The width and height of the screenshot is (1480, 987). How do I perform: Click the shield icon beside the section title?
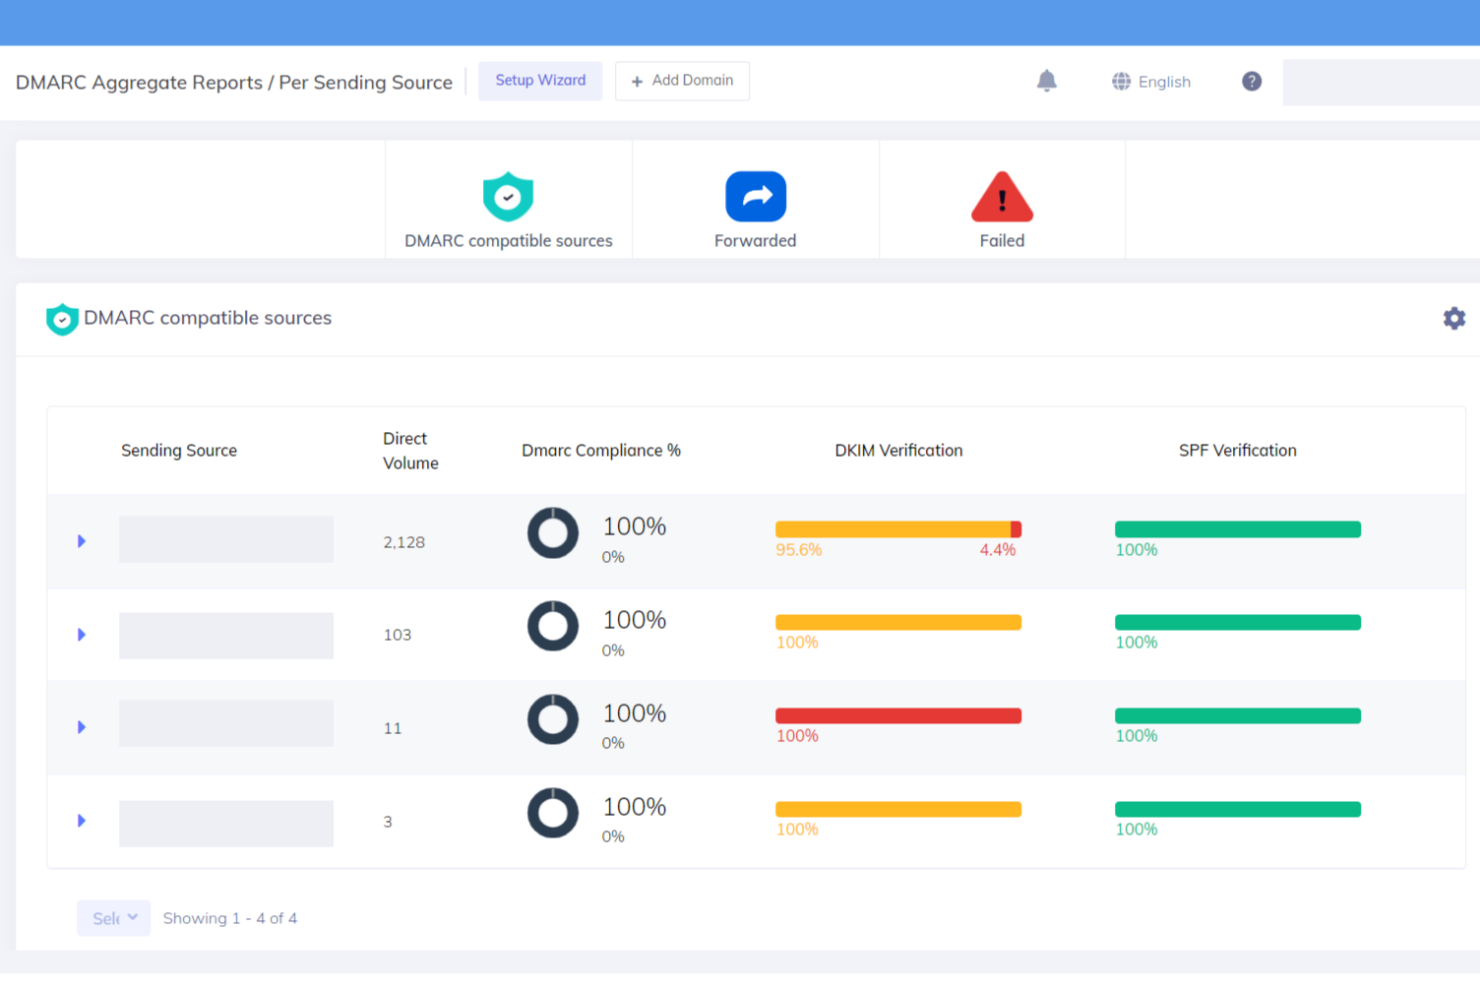[x=62, y=319]
